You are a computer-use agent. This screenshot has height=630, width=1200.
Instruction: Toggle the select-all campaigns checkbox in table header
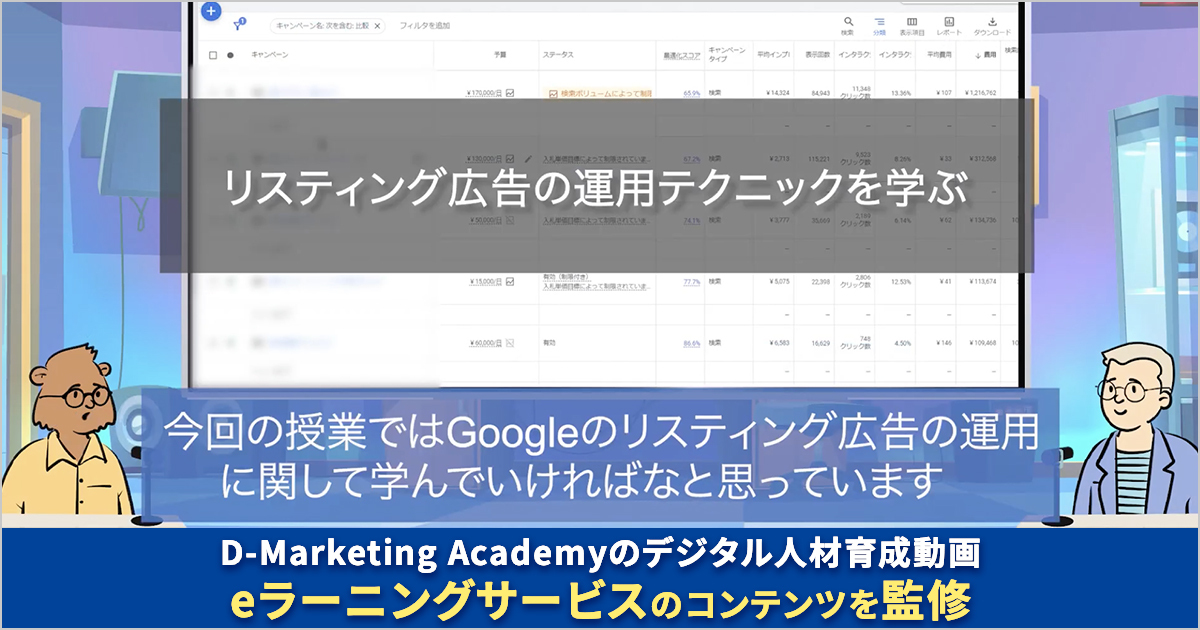214,54
